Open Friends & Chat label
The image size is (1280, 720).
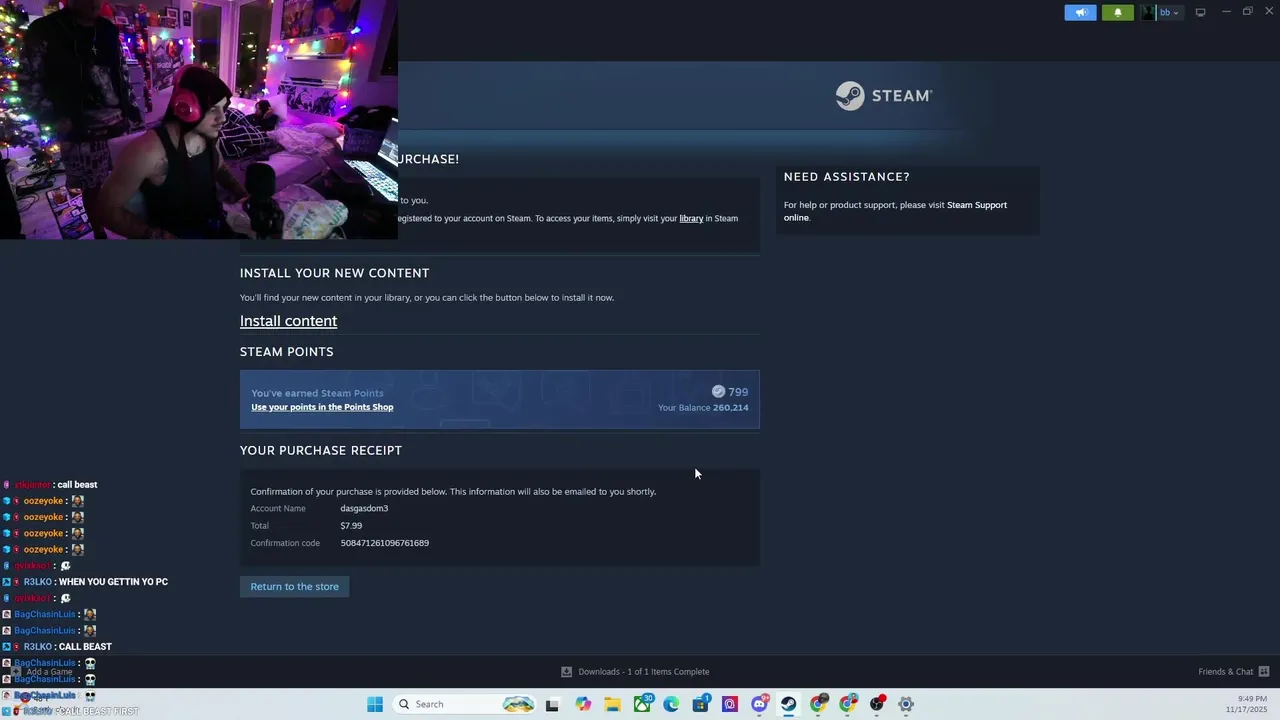pos(1225,672)
